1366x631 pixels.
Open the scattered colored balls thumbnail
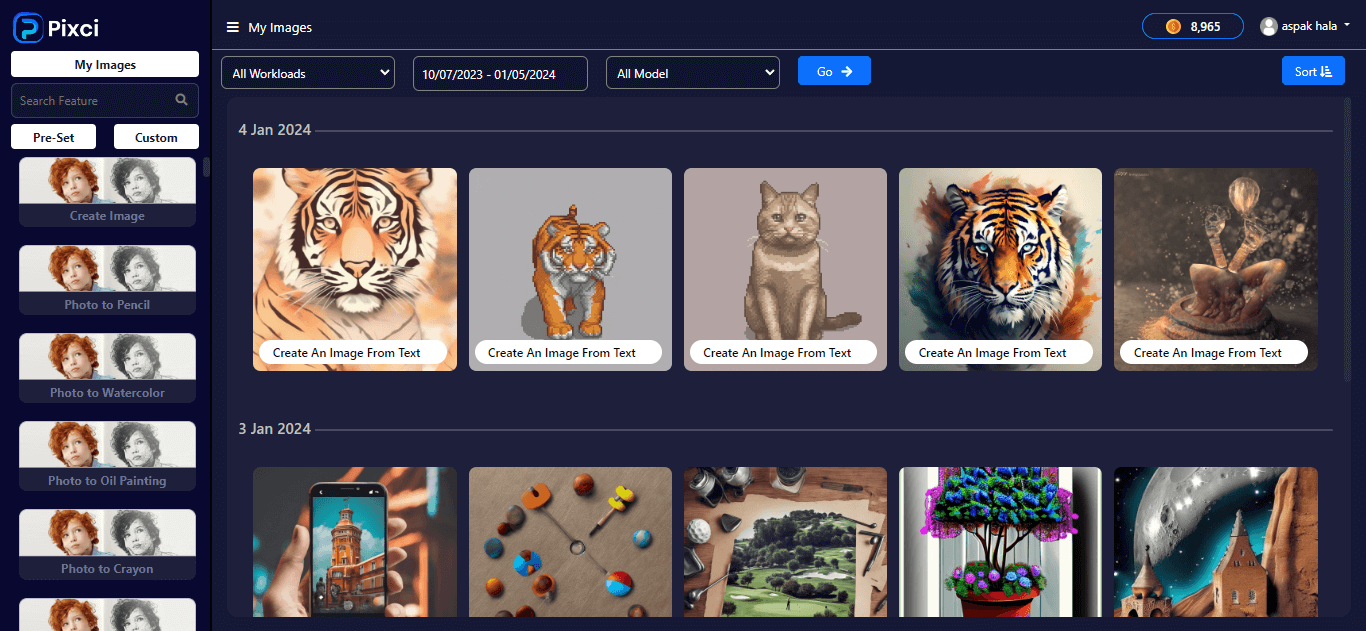coord(570,542)
